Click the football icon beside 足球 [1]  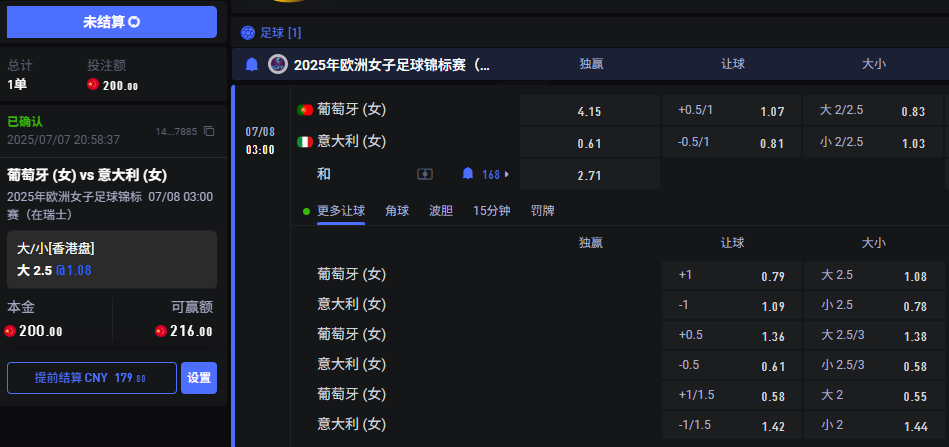tap(248, 33)
